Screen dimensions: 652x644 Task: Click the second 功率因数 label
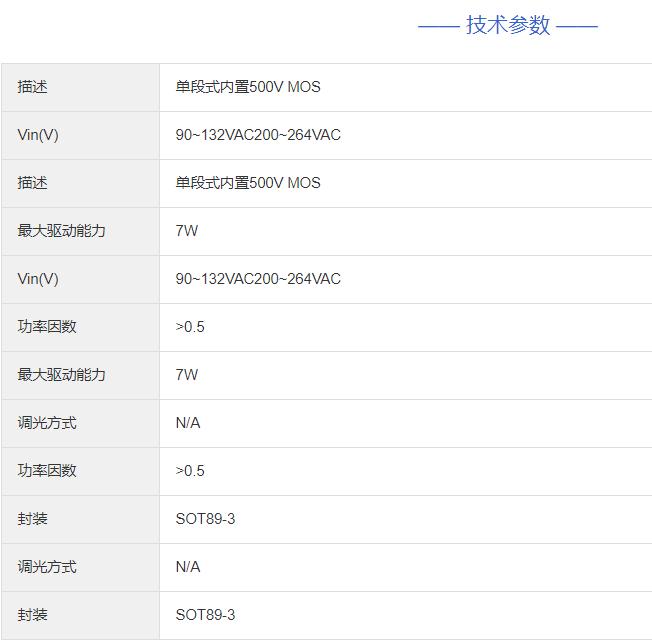pyautogui.click(x=47, y=471)
